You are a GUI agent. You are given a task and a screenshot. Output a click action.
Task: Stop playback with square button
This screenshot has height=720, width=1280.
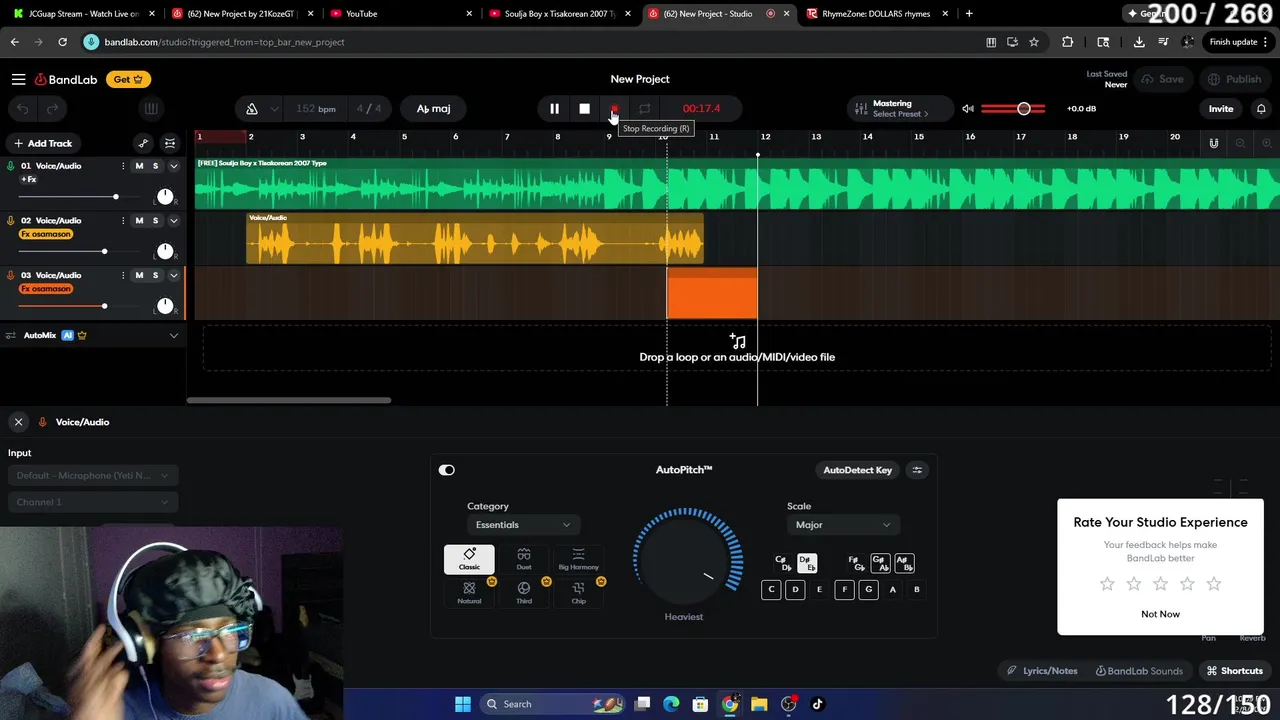(x=584, y=109)
